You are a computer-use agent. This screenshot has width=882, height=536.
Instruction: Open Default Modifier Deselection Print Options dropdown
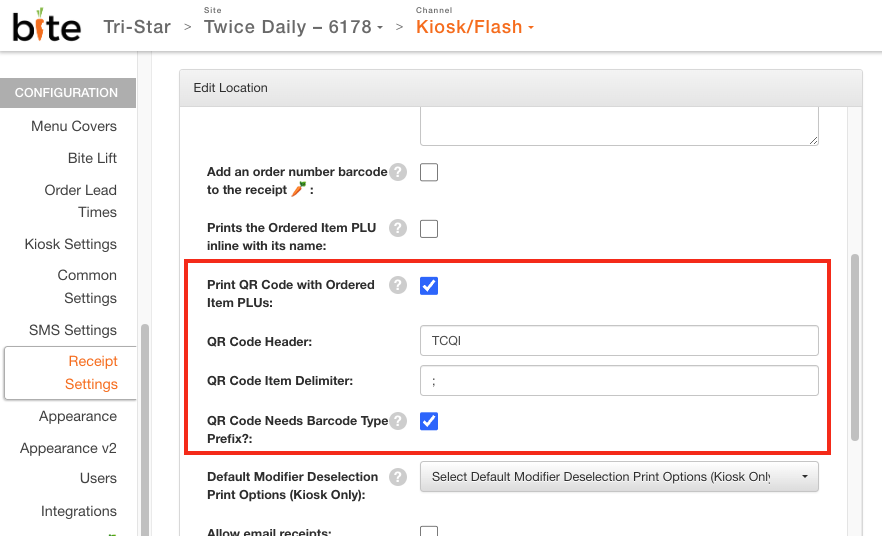(x=619, y=477)
